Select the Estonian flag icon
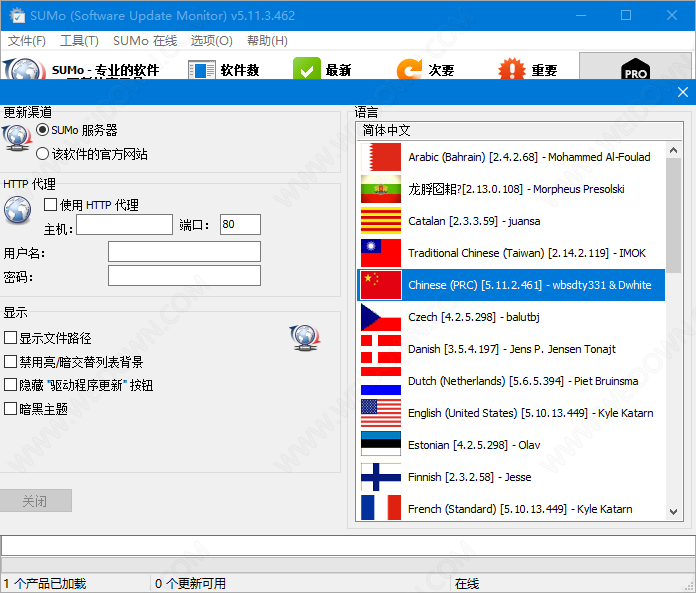The width and height of the screenshot is (696, 593). point(381,445)
